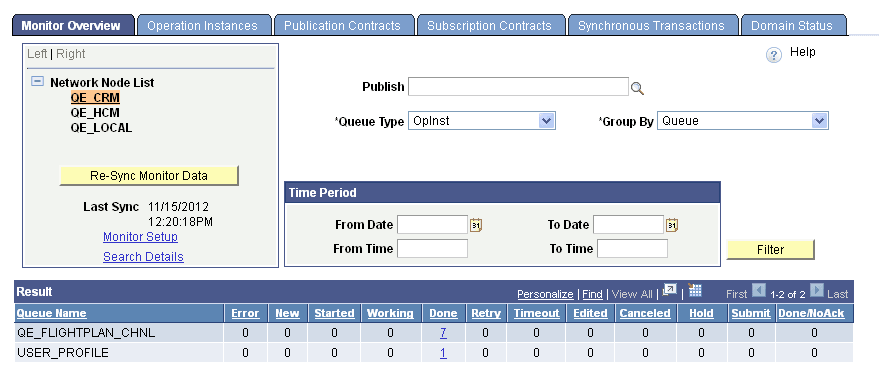
Task: Select the QE_LOCAL node
Action: [101, 128]
